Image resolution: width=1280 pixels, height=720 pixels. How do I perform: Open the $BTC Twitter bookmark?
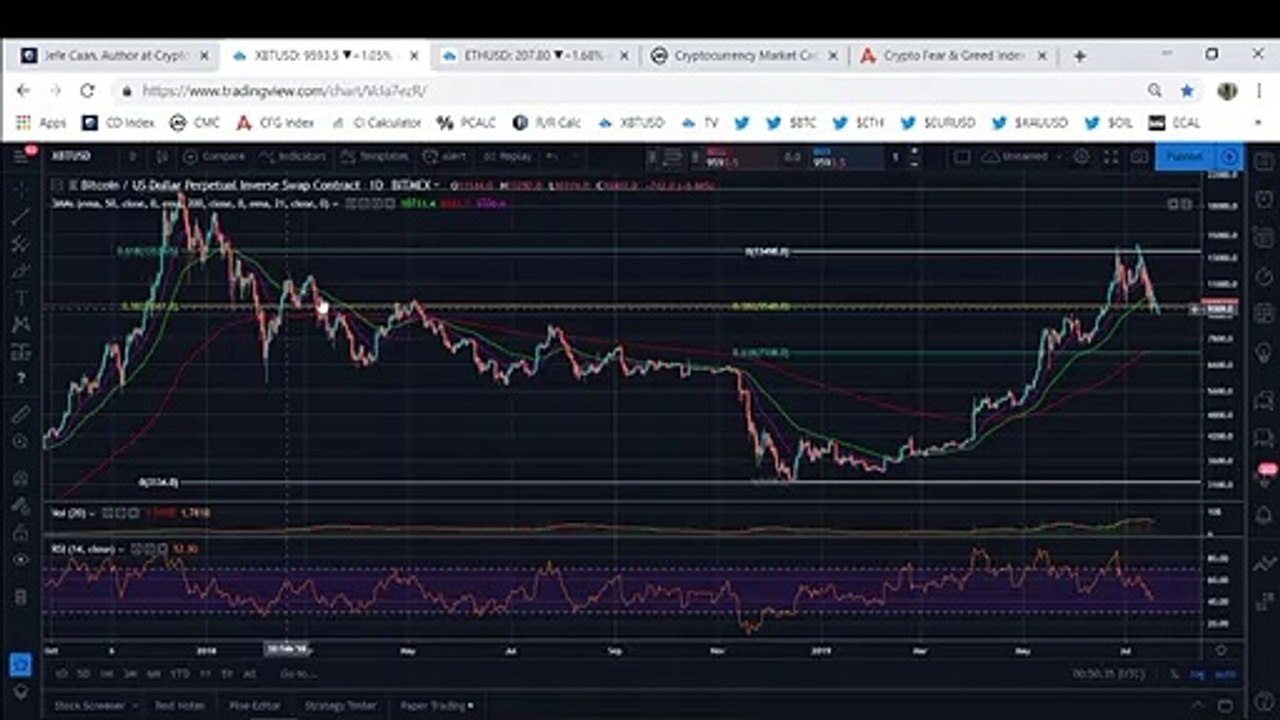click(791, 123)
